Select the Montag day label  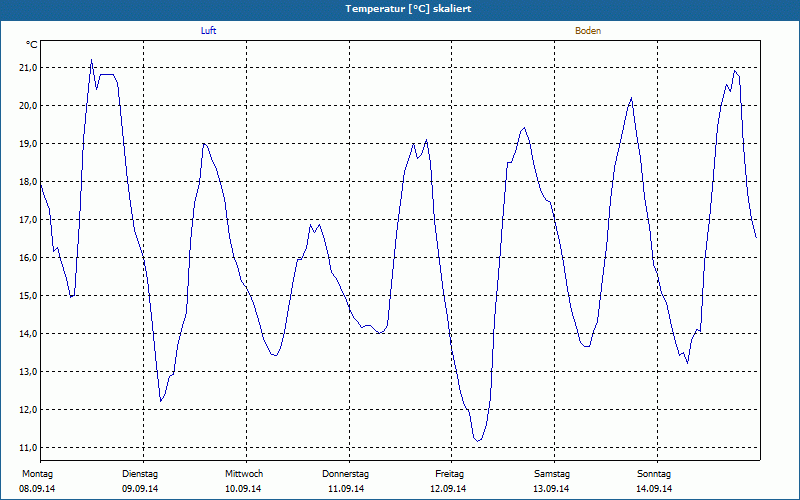pyautogui.click(x=37, y=474)
